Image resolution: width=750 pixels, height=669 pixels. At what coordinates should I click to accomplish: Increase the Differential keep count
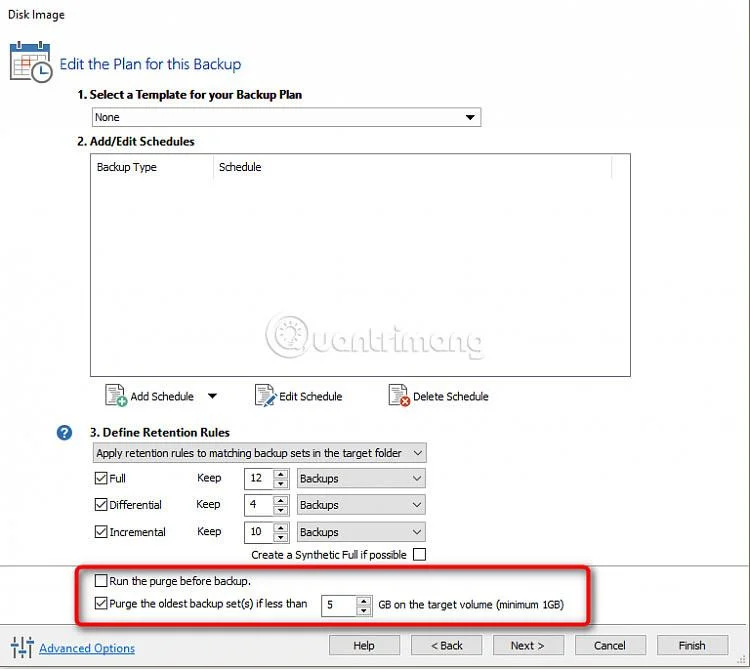pyautogui.click(x=281, y=500)
